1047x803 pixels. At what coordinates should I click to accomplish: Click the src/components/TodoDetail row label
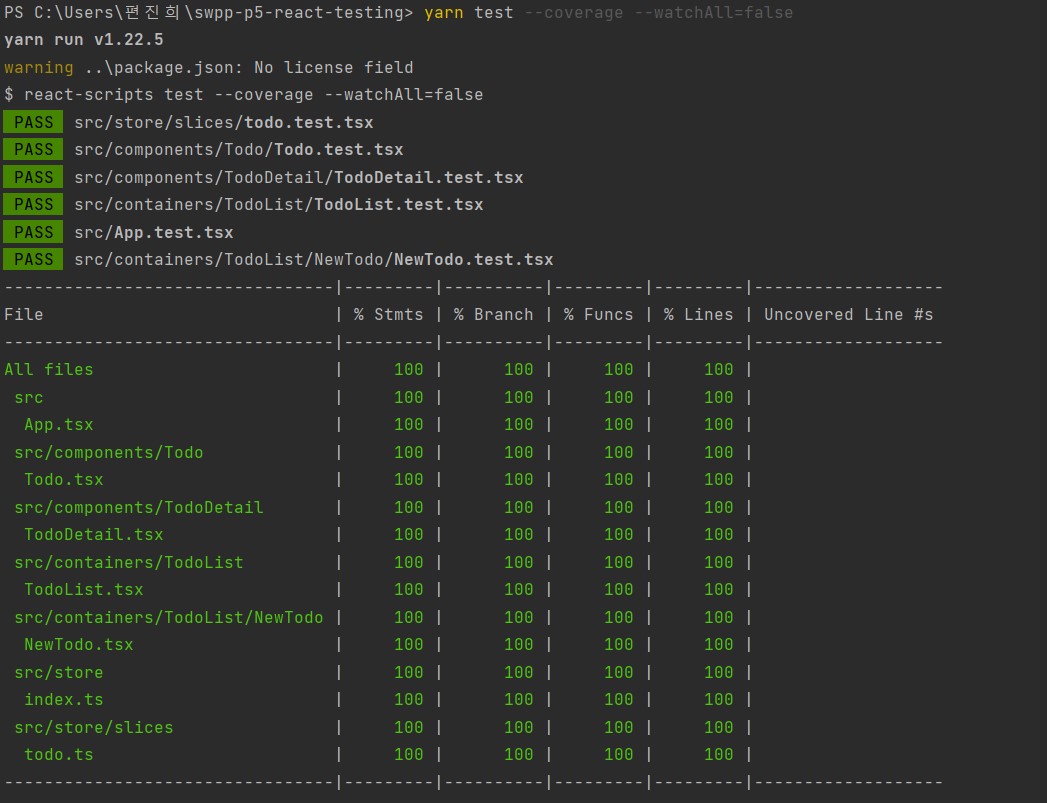point(139,508)
